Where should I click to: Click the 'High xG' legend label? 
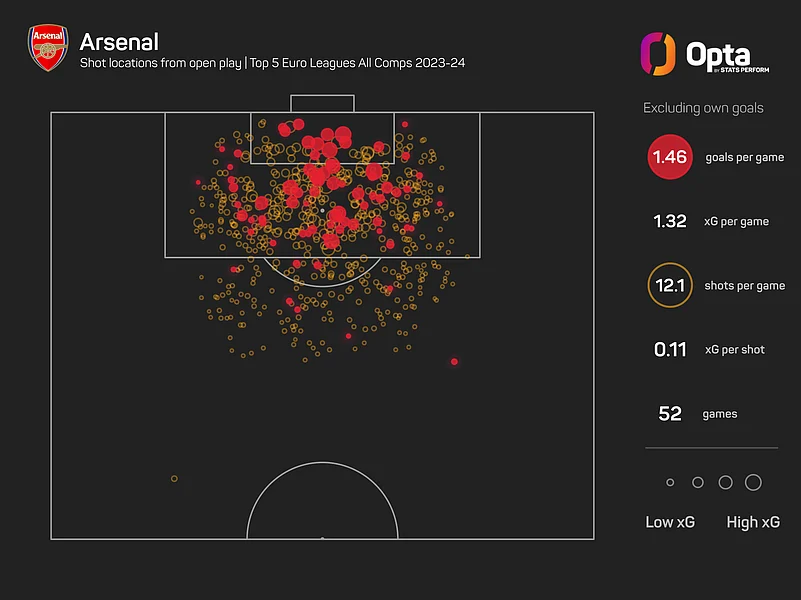(x=753, y=522)
